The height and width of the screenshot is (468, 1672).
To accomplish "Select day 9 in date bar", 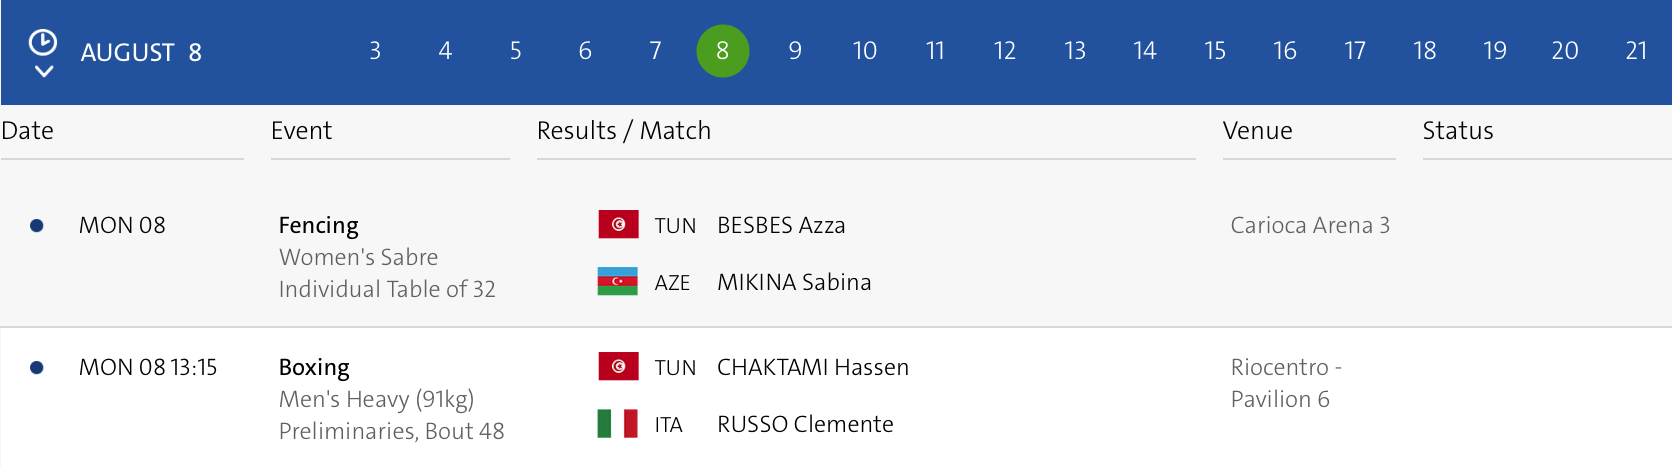I will 795,51.
